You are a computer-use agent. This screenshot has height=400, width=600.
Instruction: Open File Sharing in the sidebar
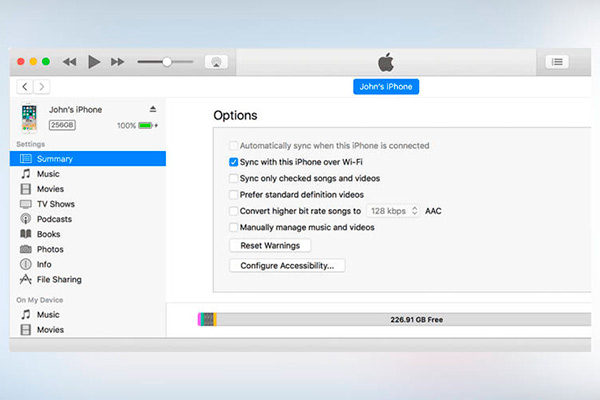88,279
